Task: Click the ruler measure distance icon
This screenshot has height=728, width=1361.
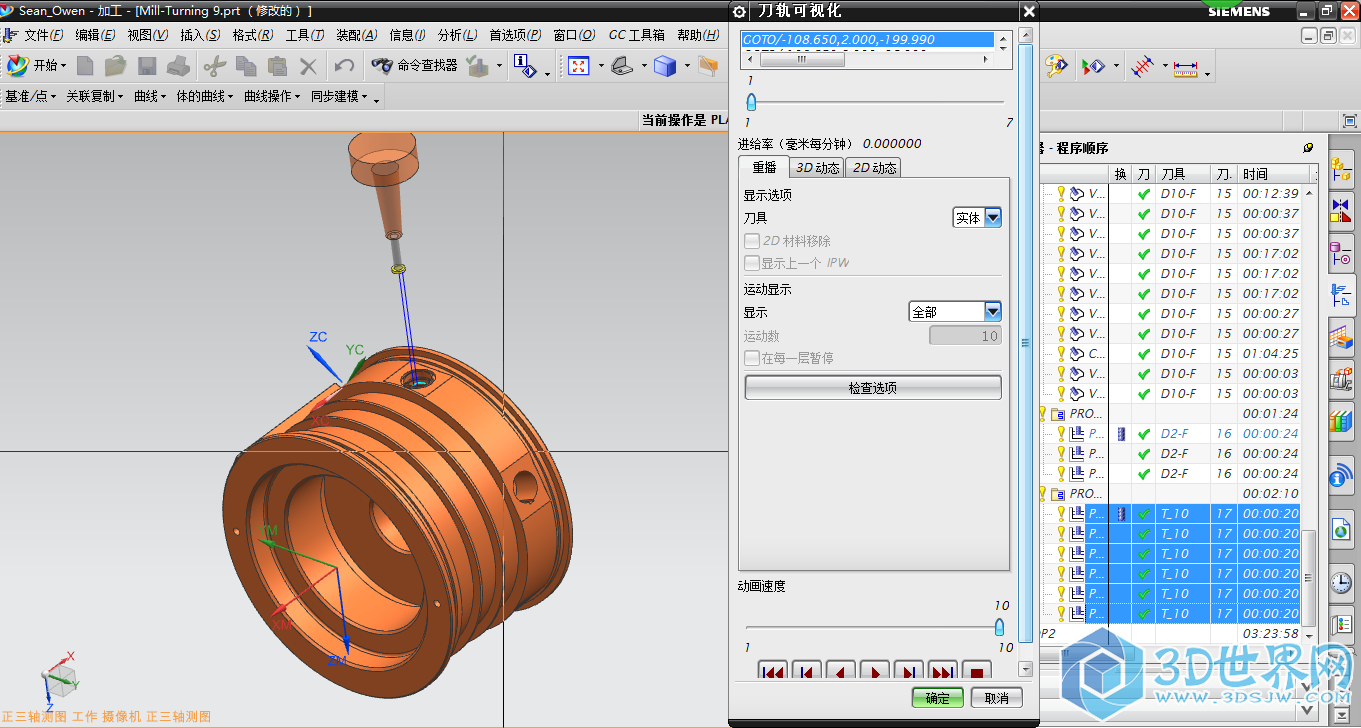Action: click(x=1186, y=67)
